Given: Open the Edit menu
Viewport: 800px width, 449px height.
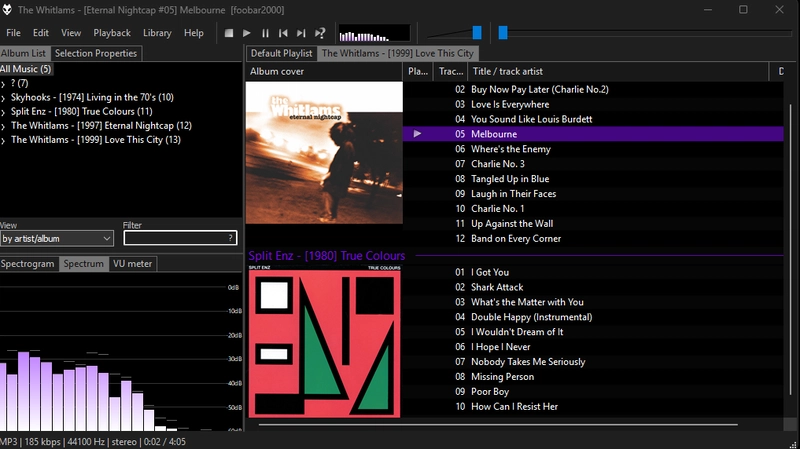Looking at the screenshot, I should [41, 33].
